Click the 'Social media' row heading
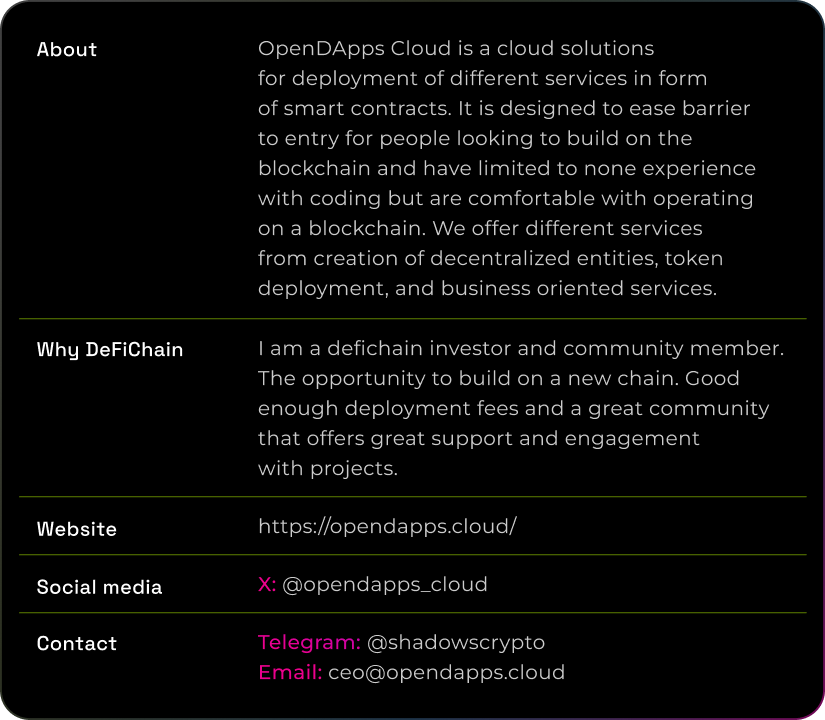 click(x=99, y=587)
